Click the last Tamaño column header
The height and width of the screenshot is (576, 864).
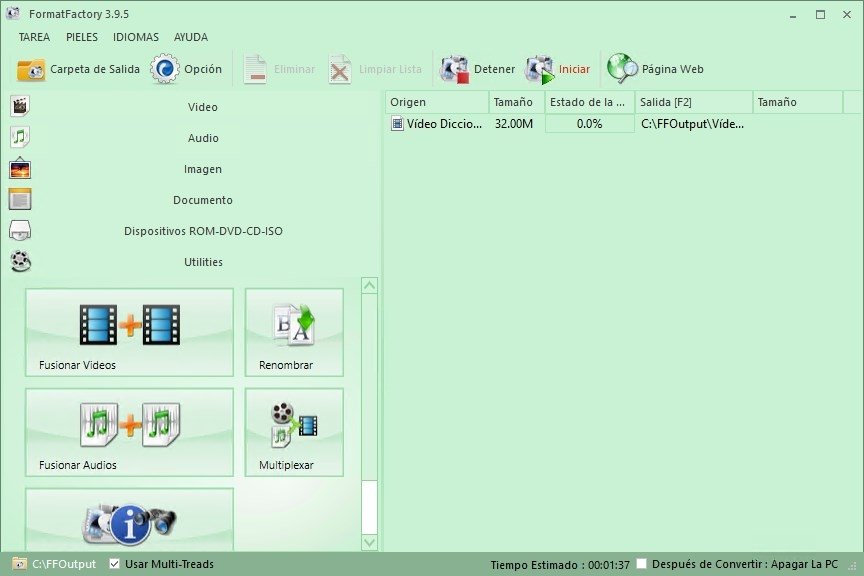(798, 102)
